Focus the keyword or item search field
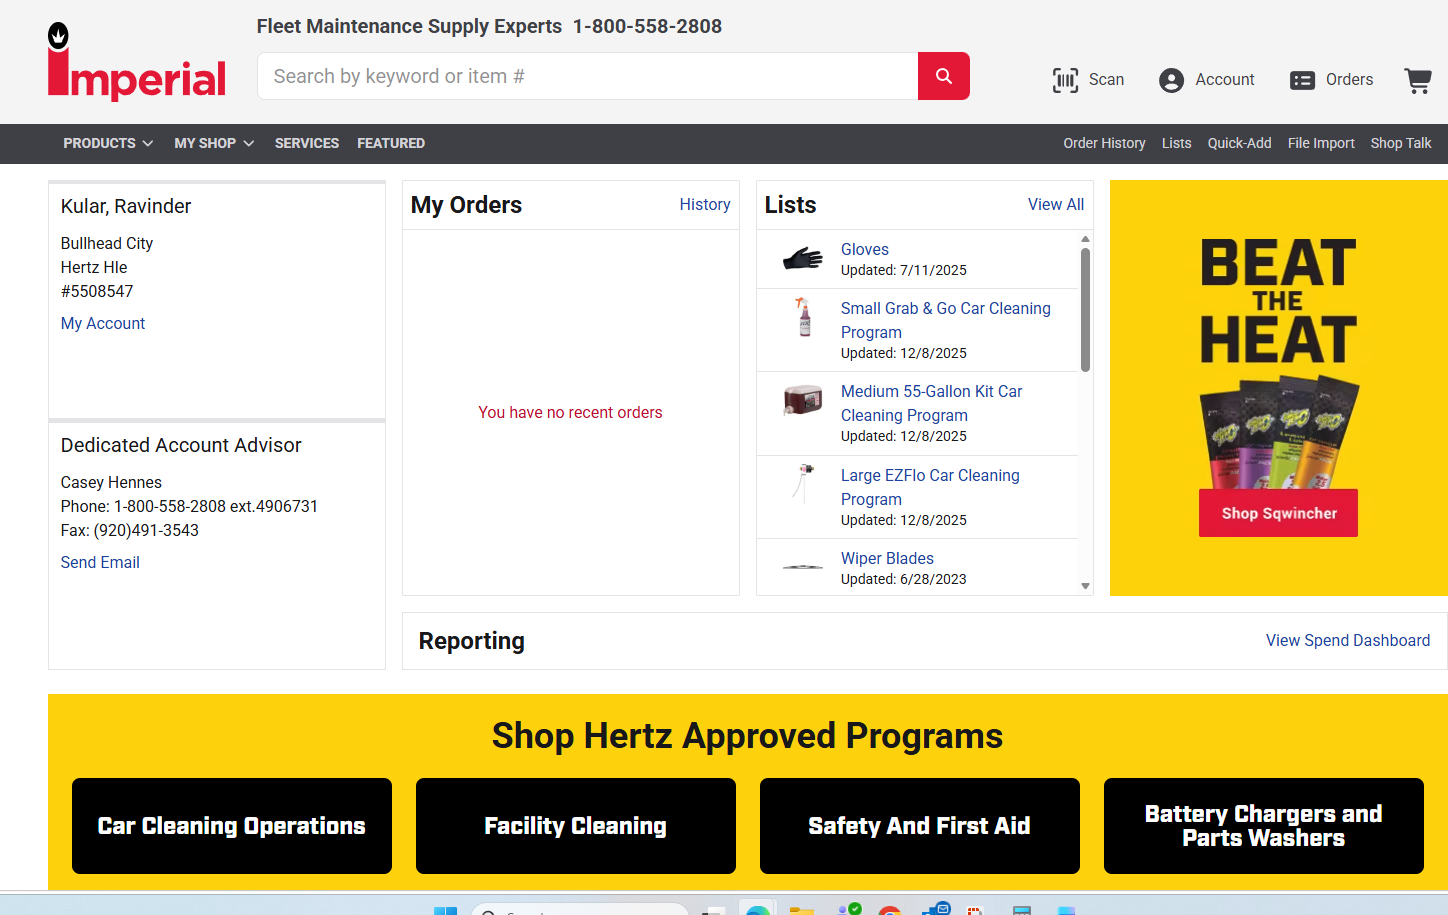 588,76
